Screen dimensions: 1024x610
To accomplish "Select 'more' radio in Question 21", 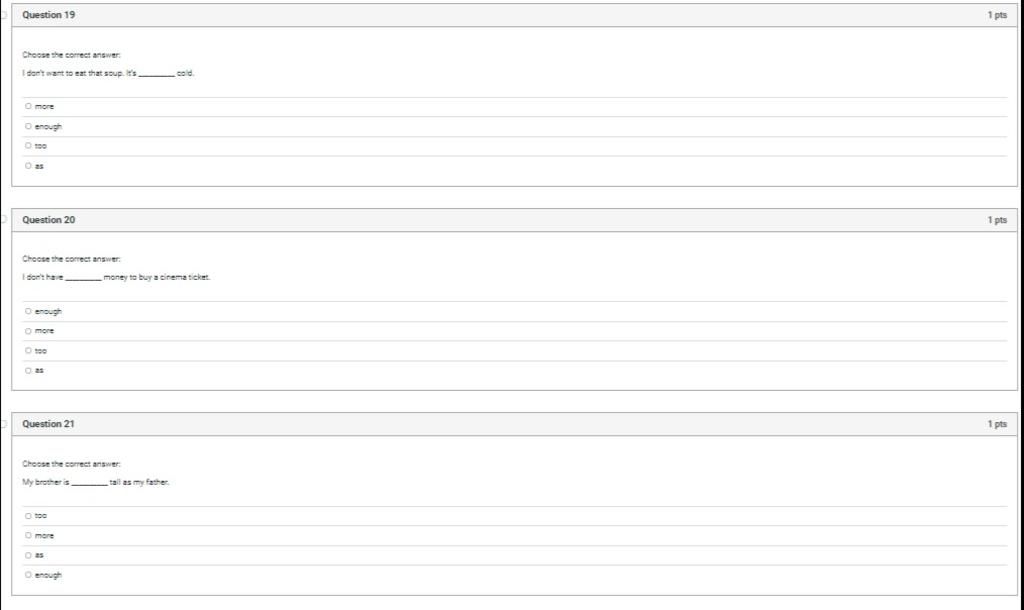I will tap(28, 536).
